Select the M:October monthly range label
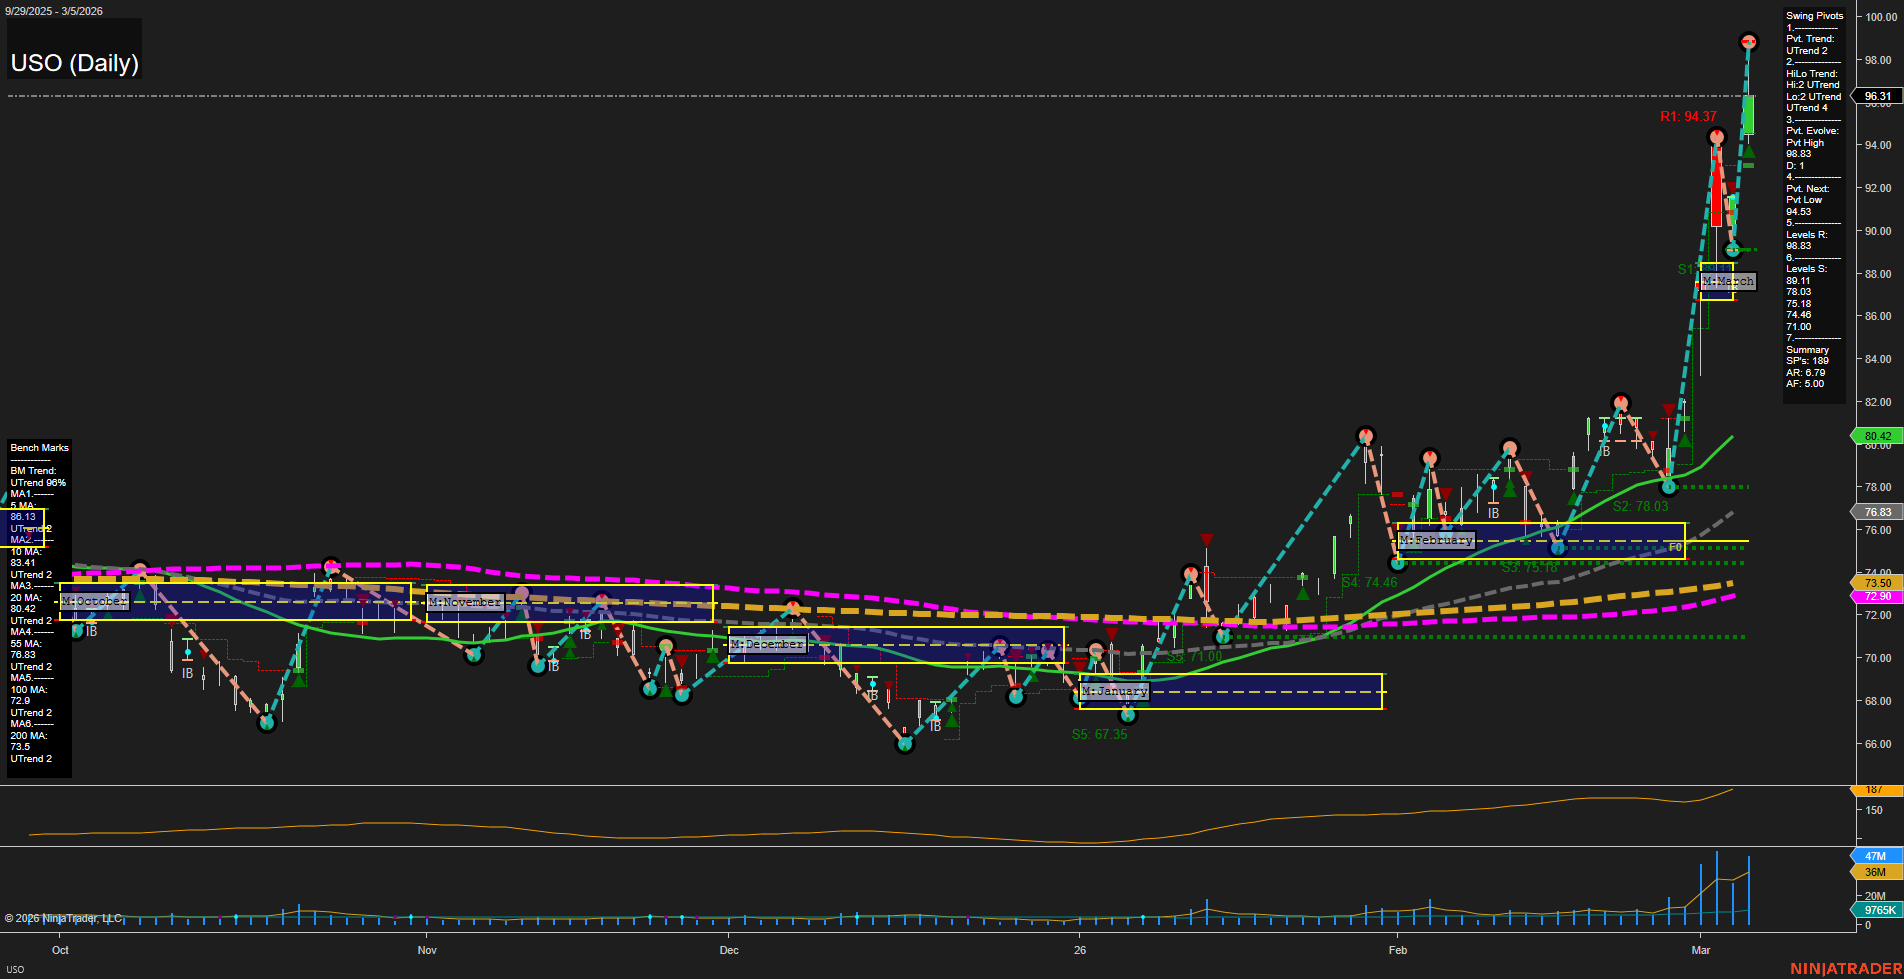 [94, 602]
